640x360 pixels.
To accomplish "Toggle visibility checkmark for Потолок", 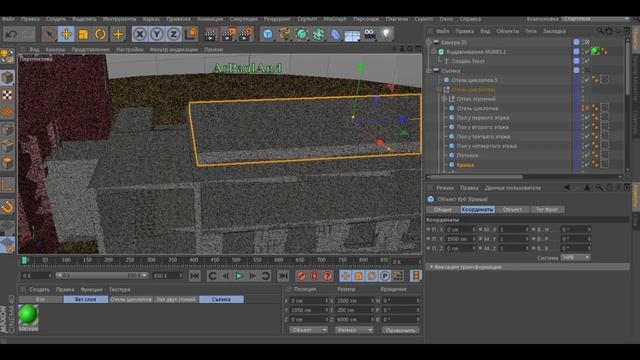I will tap(586, 156).
